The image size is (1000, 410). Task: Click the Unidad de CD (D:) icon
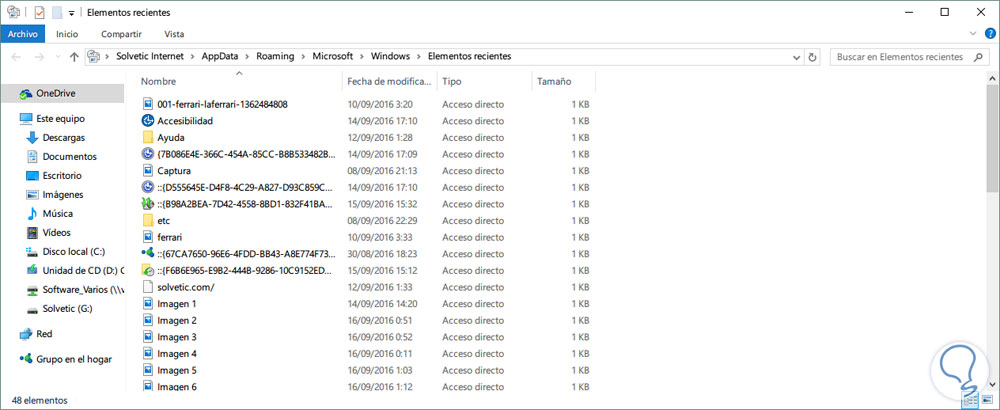(x=33, y=271)
